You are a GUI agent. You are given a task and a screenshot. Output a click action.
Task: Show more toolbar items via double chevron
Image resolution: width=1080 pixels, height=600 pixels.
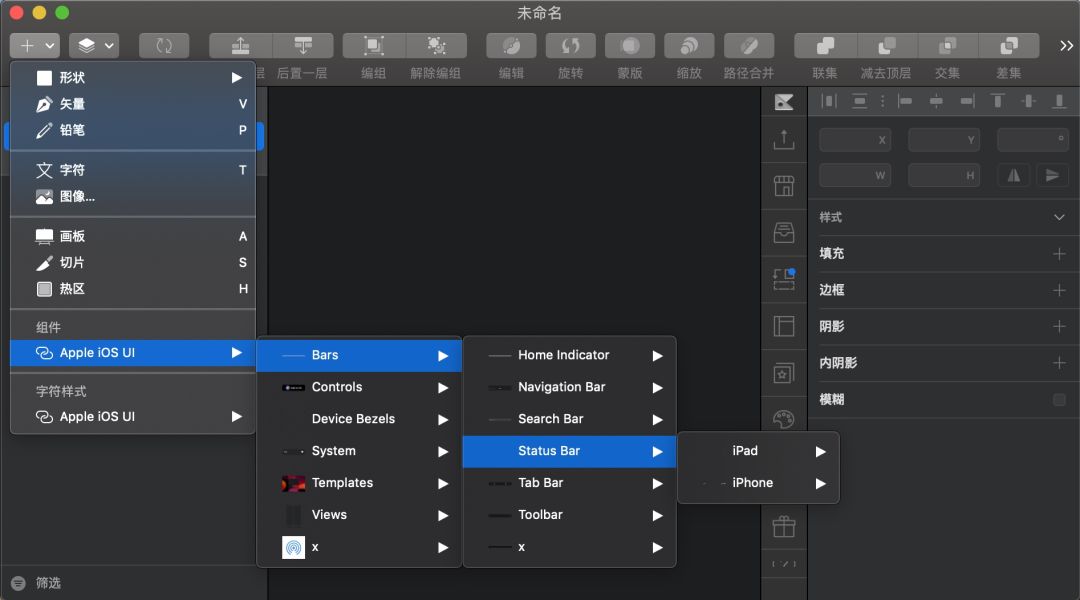1066,45
